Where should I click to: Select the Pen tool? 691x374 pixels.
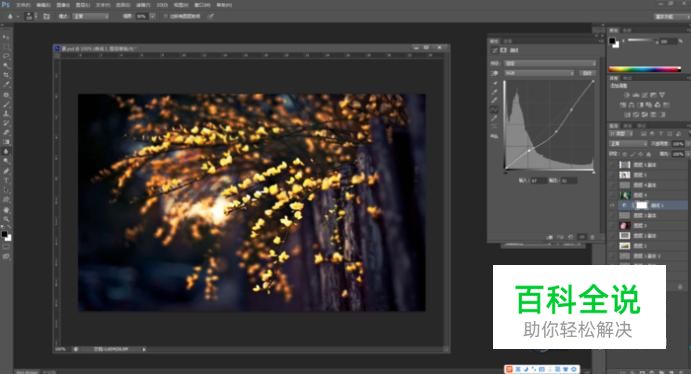point(6,171)
